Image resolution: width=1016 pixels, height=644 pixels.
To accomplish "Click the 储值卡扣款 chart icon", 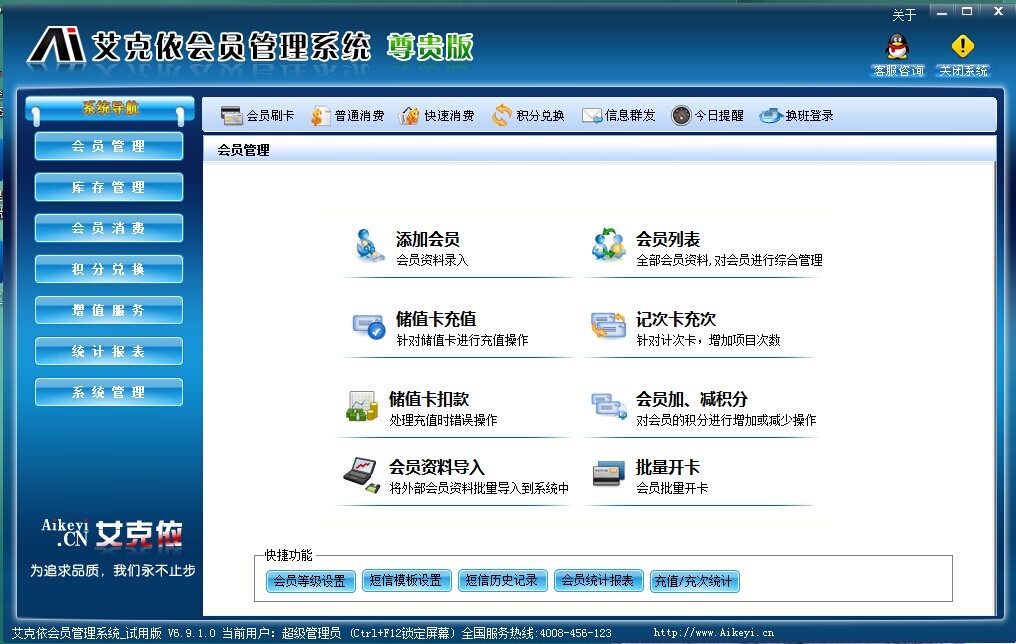I will (362, 406).
